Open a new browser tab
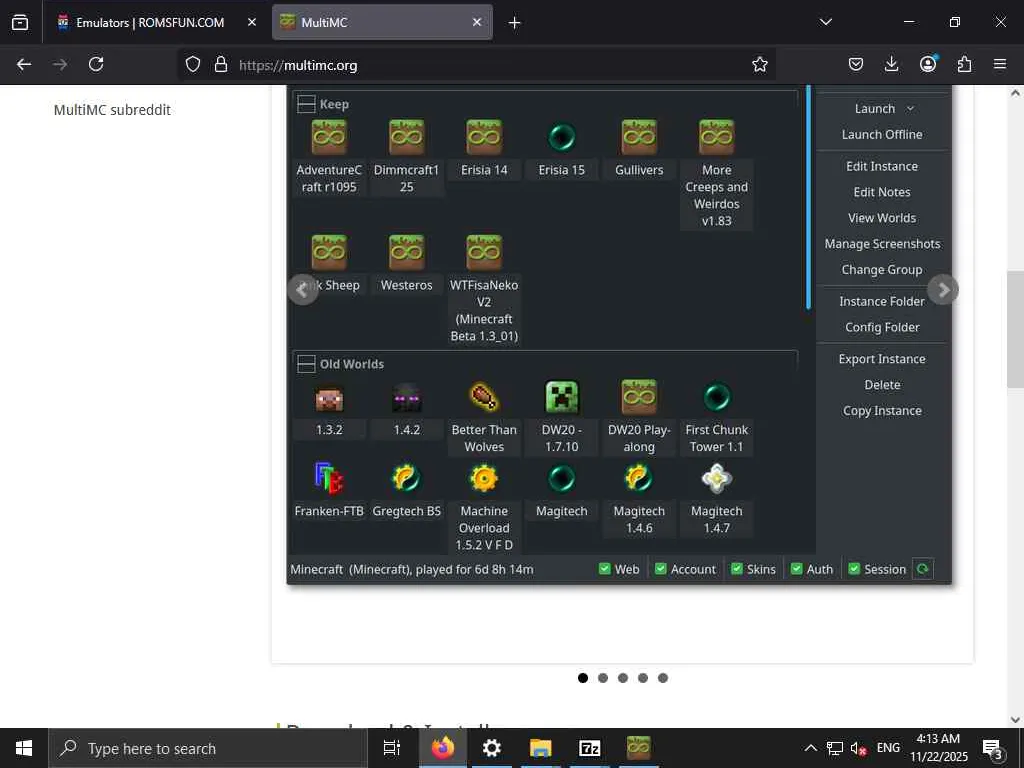The image size is (1024, 768). tap(515, 22)
